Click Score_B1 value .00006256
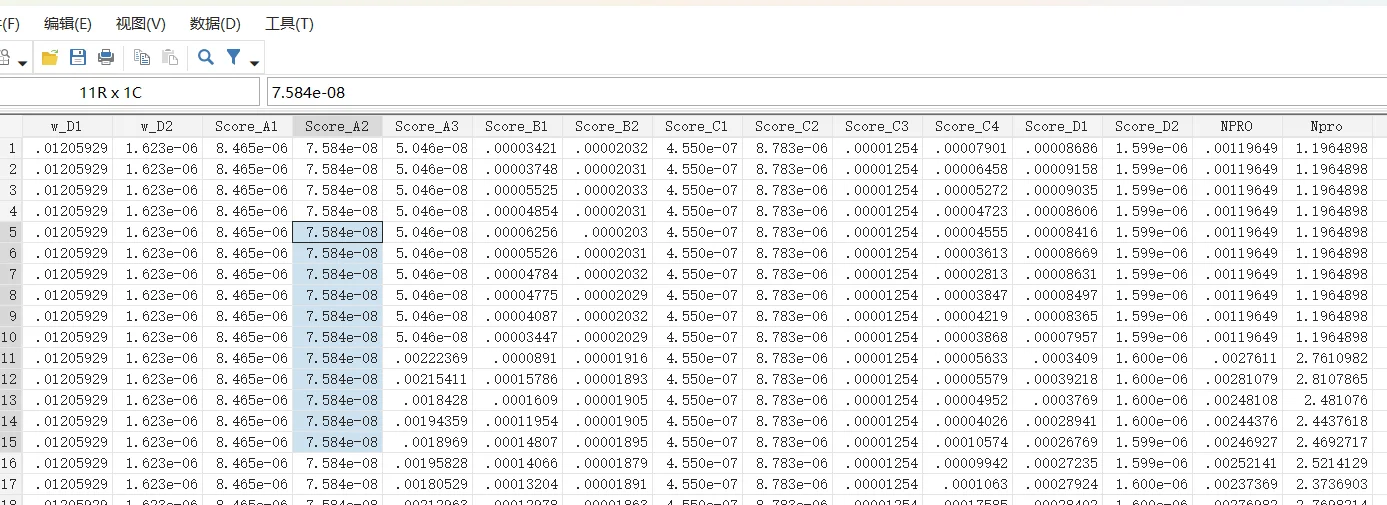 pyautogui.click(x=517, y=232)
